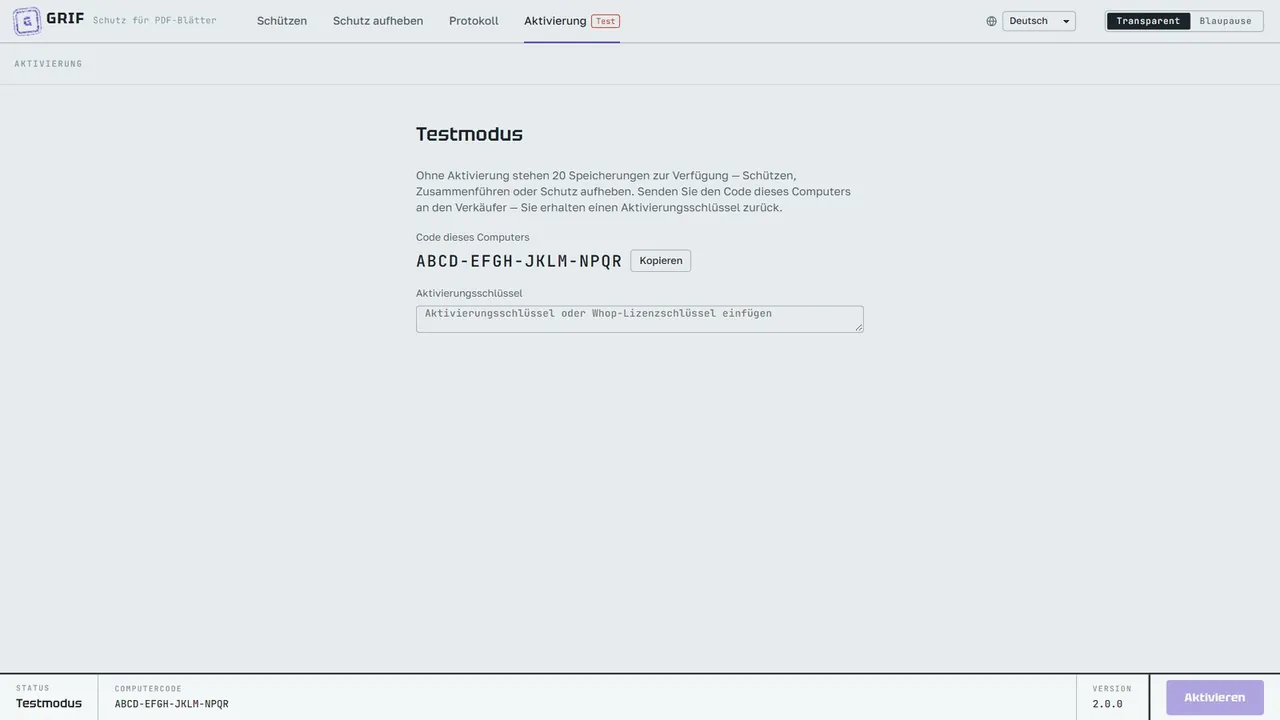This screenshot has height=720, width=1280.
Task: Click the resize handle of the key textarea
Action: 858,327
